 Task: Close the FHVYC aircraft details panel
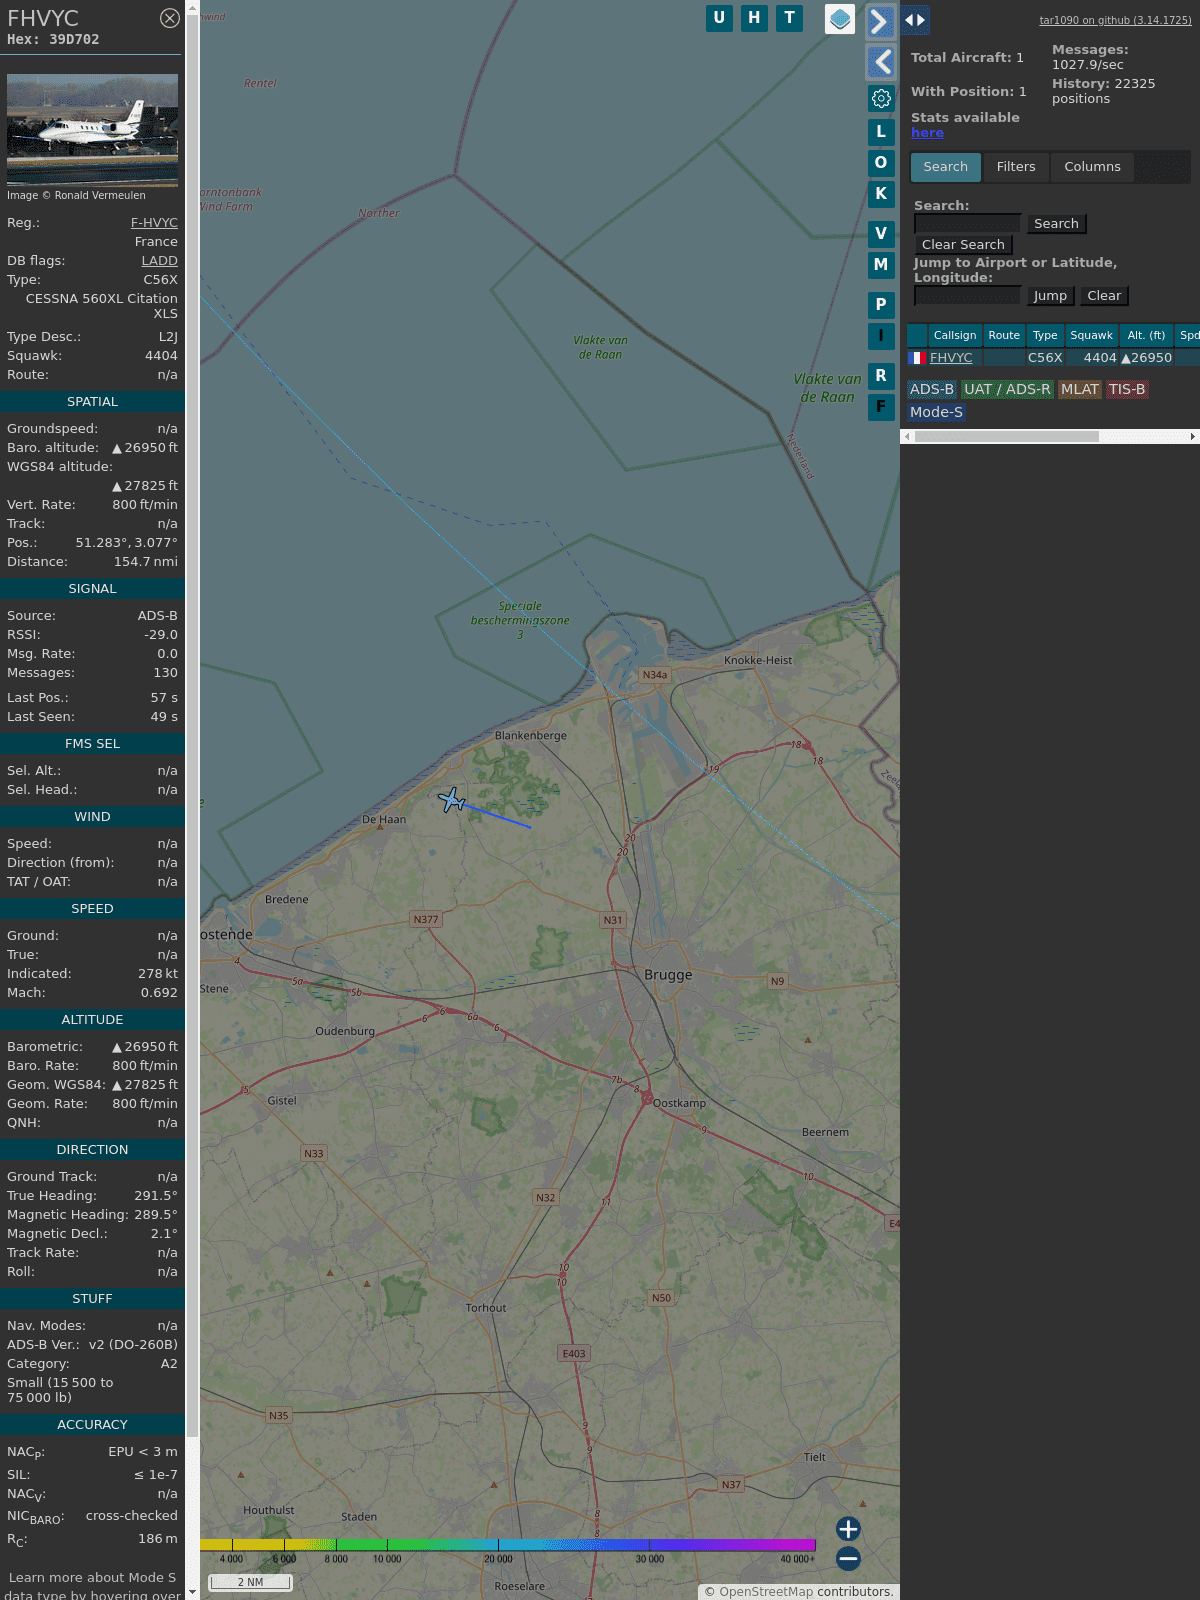coord(170,18)
